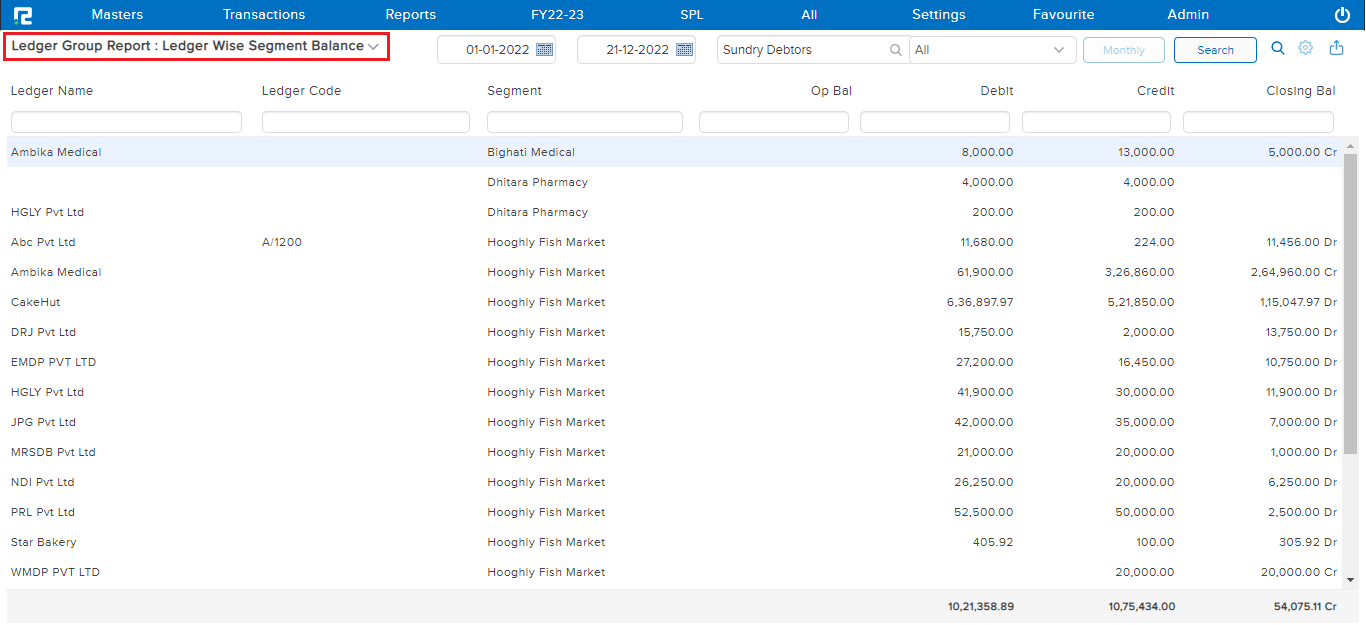The height and width of the screenshot is (625, 1366).
Task: Open the Transactions menu
Action: 263,14
